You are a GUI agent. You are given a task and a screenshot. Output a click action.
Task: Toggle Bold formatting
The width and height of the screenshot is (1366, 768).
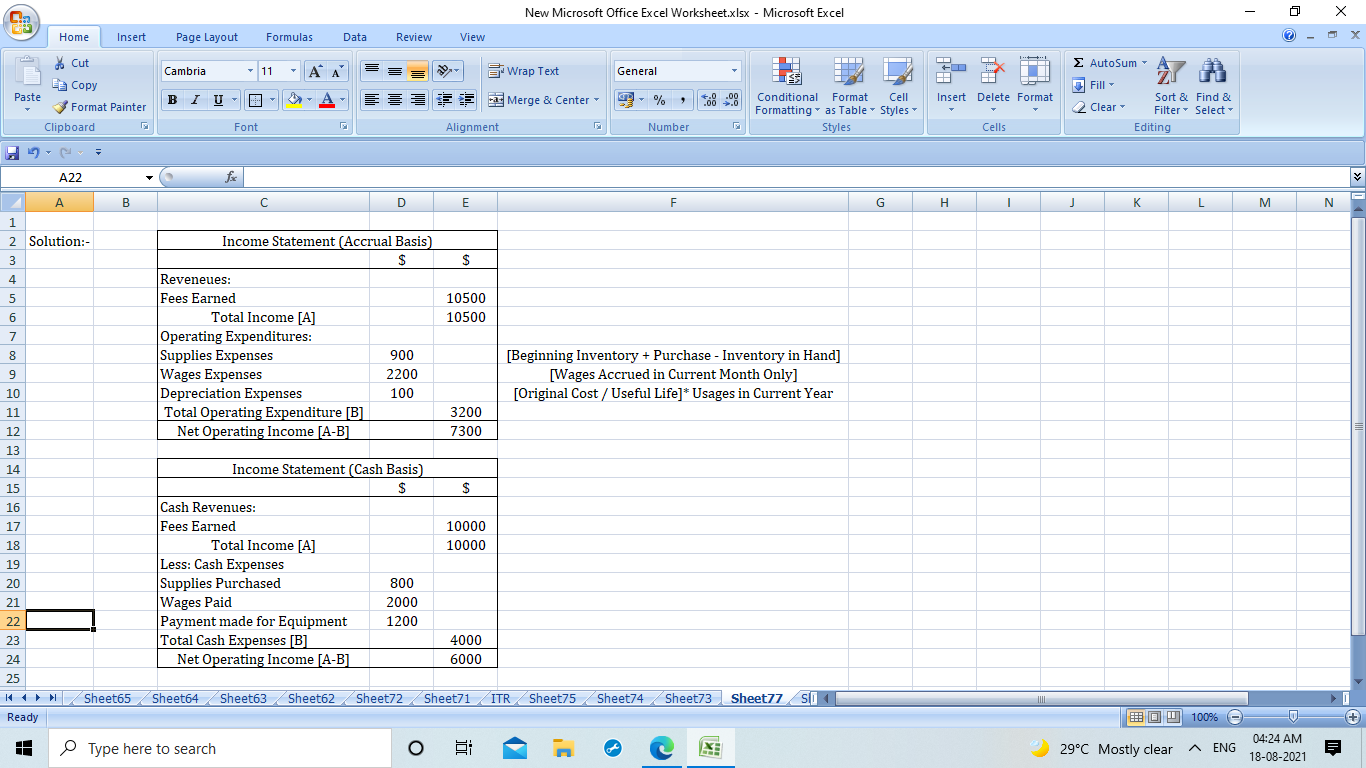point(173,100)
